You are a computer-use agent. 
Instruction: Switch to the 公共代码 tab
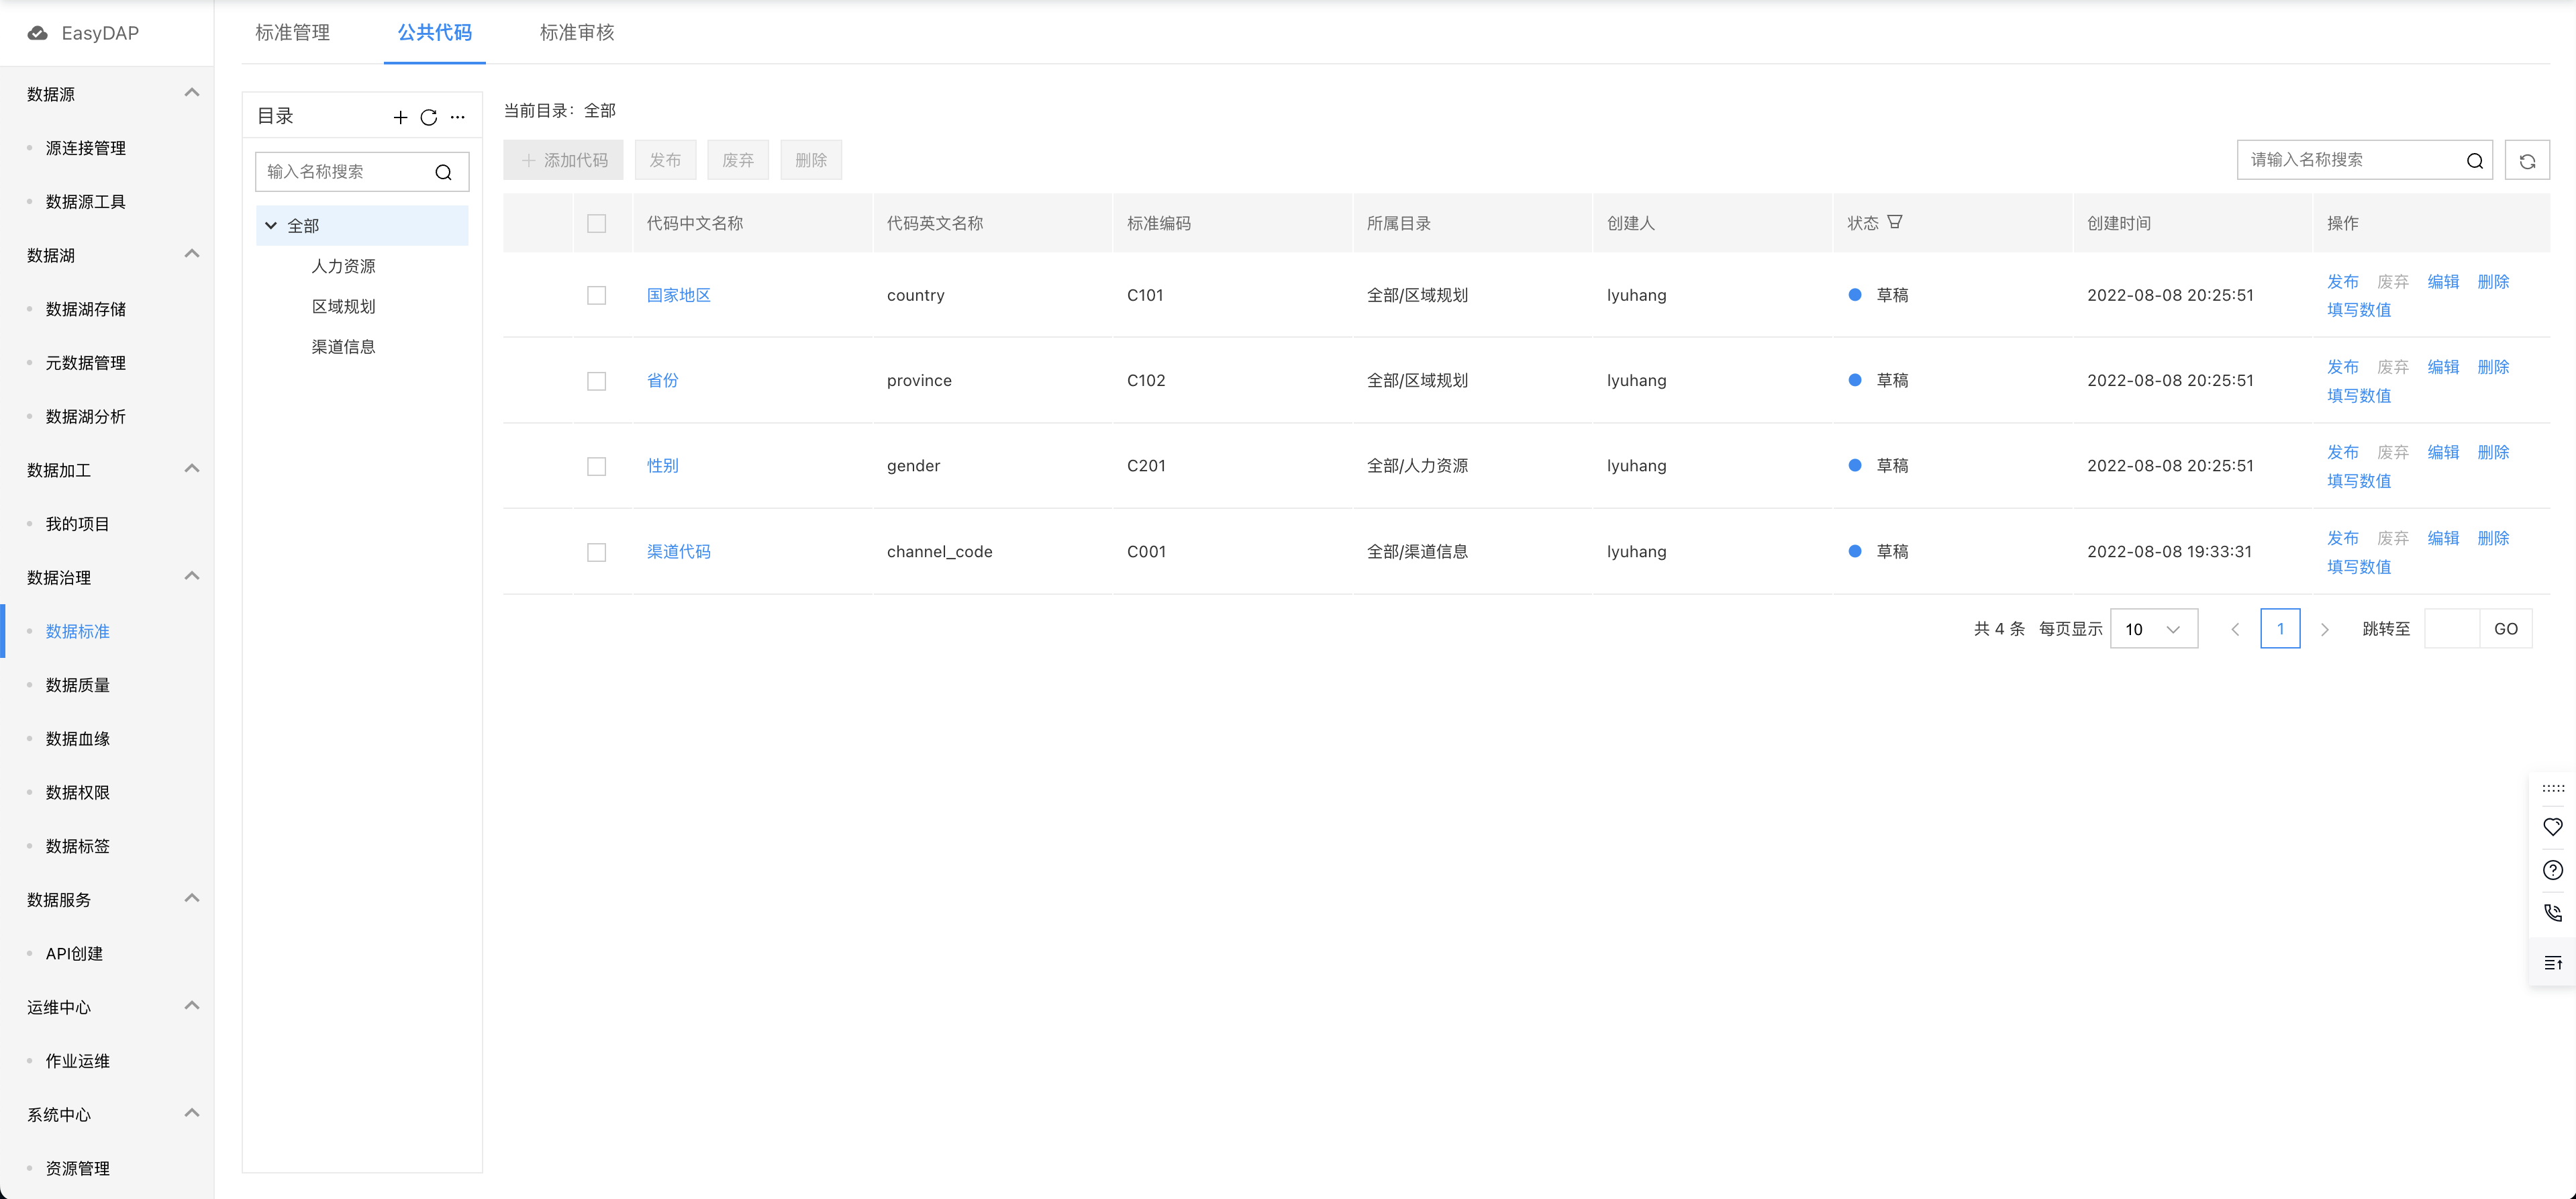[x=434, y=33]
